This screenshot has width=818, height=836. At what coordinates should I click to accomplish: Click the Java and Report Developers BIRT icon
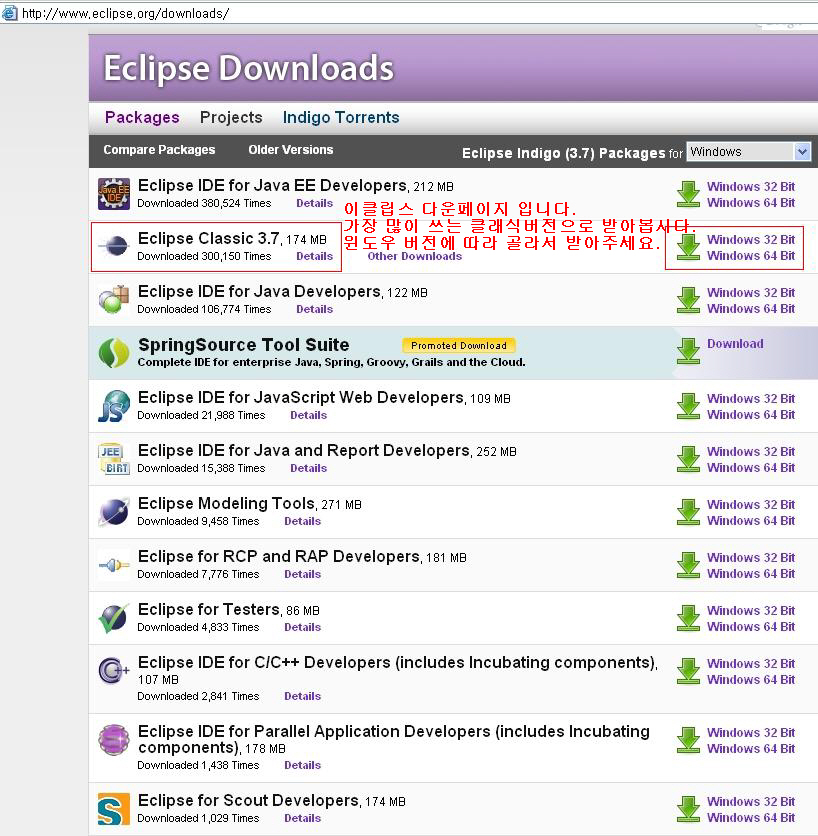(114, 459)
